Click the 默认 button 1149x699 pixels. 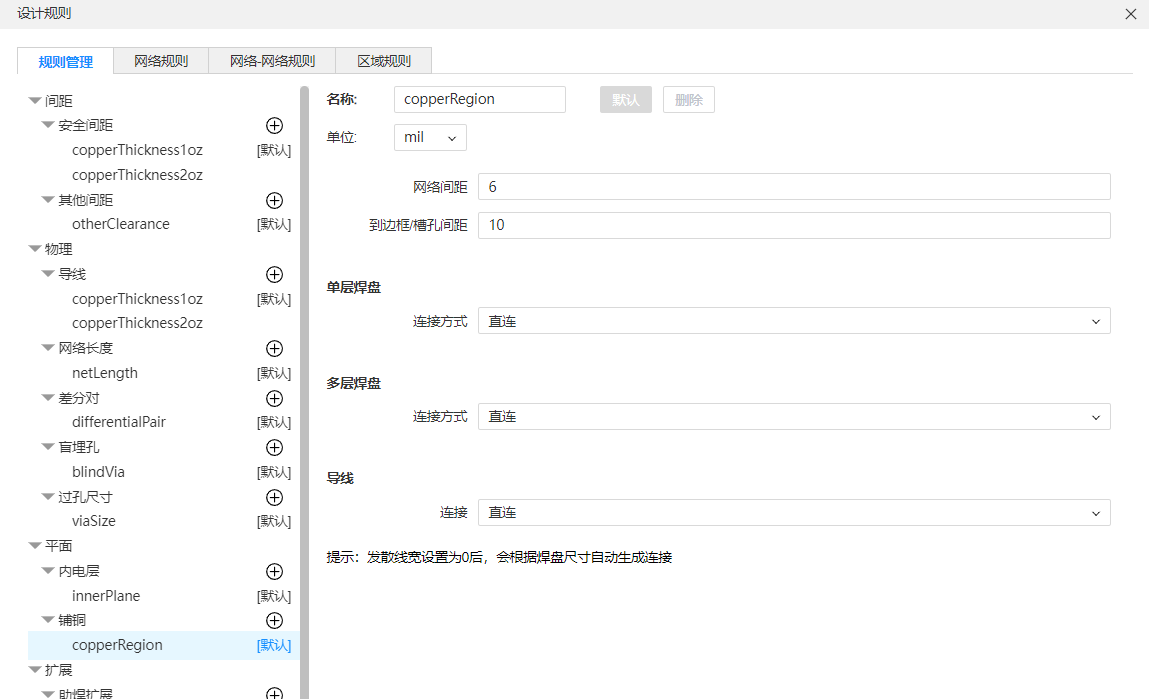pos(626,100)
